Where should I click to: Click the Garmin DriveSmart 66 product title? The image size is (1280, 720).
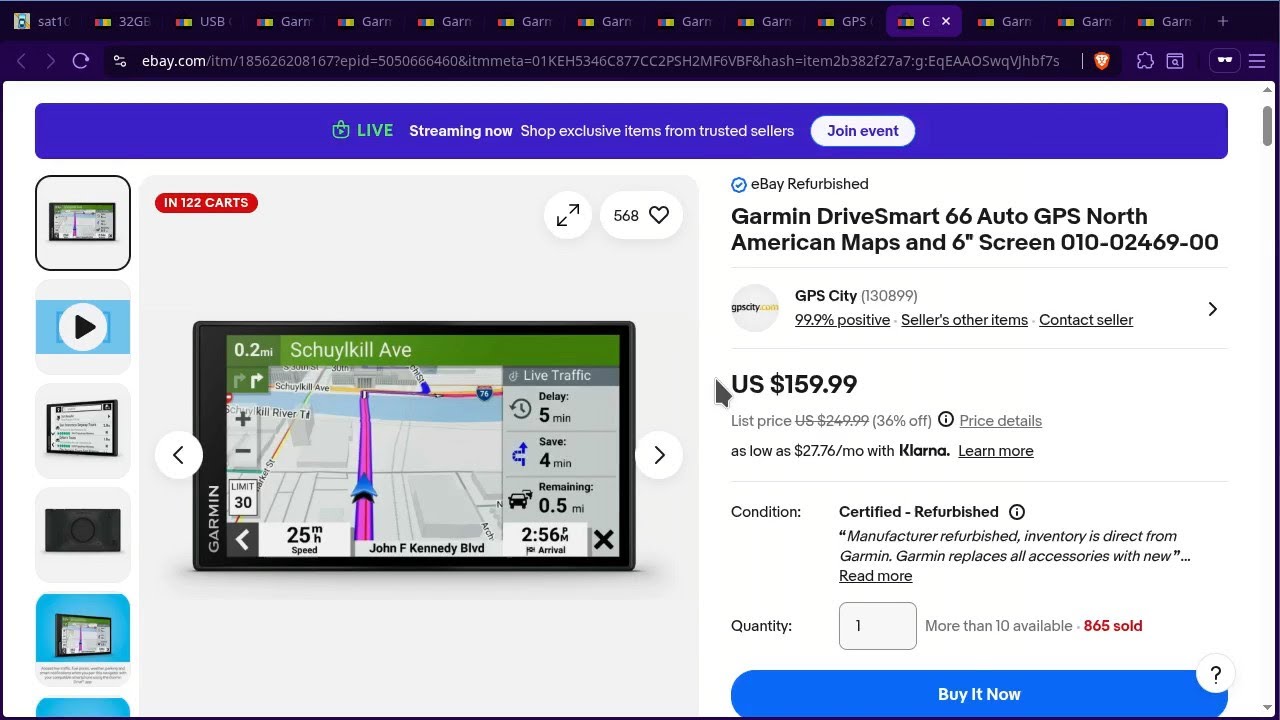coord(975,229)
